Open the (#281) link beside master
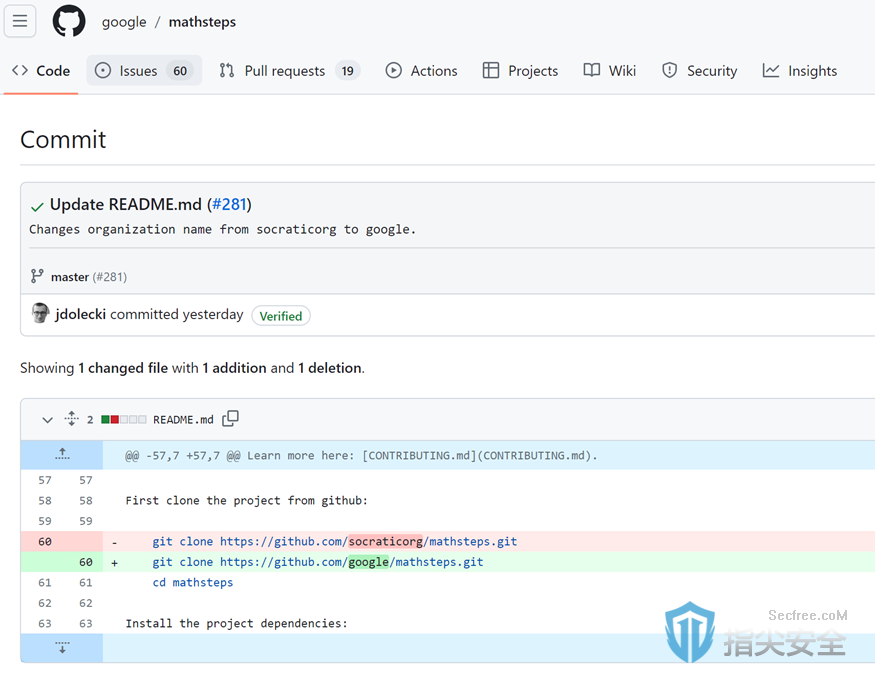This screenshot has height=676, width=875. pyautogui.click(x=109, y=277)
